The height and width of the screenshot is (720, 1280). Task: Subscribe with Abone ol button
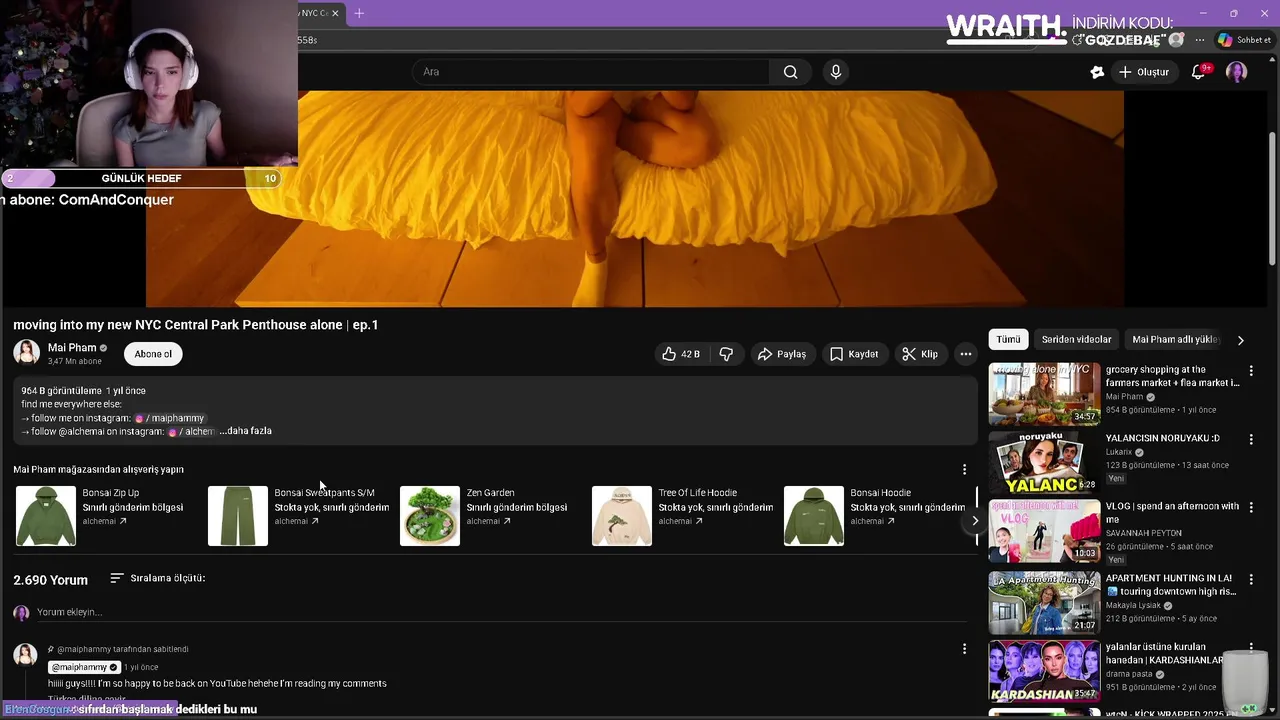coord(153,354)
